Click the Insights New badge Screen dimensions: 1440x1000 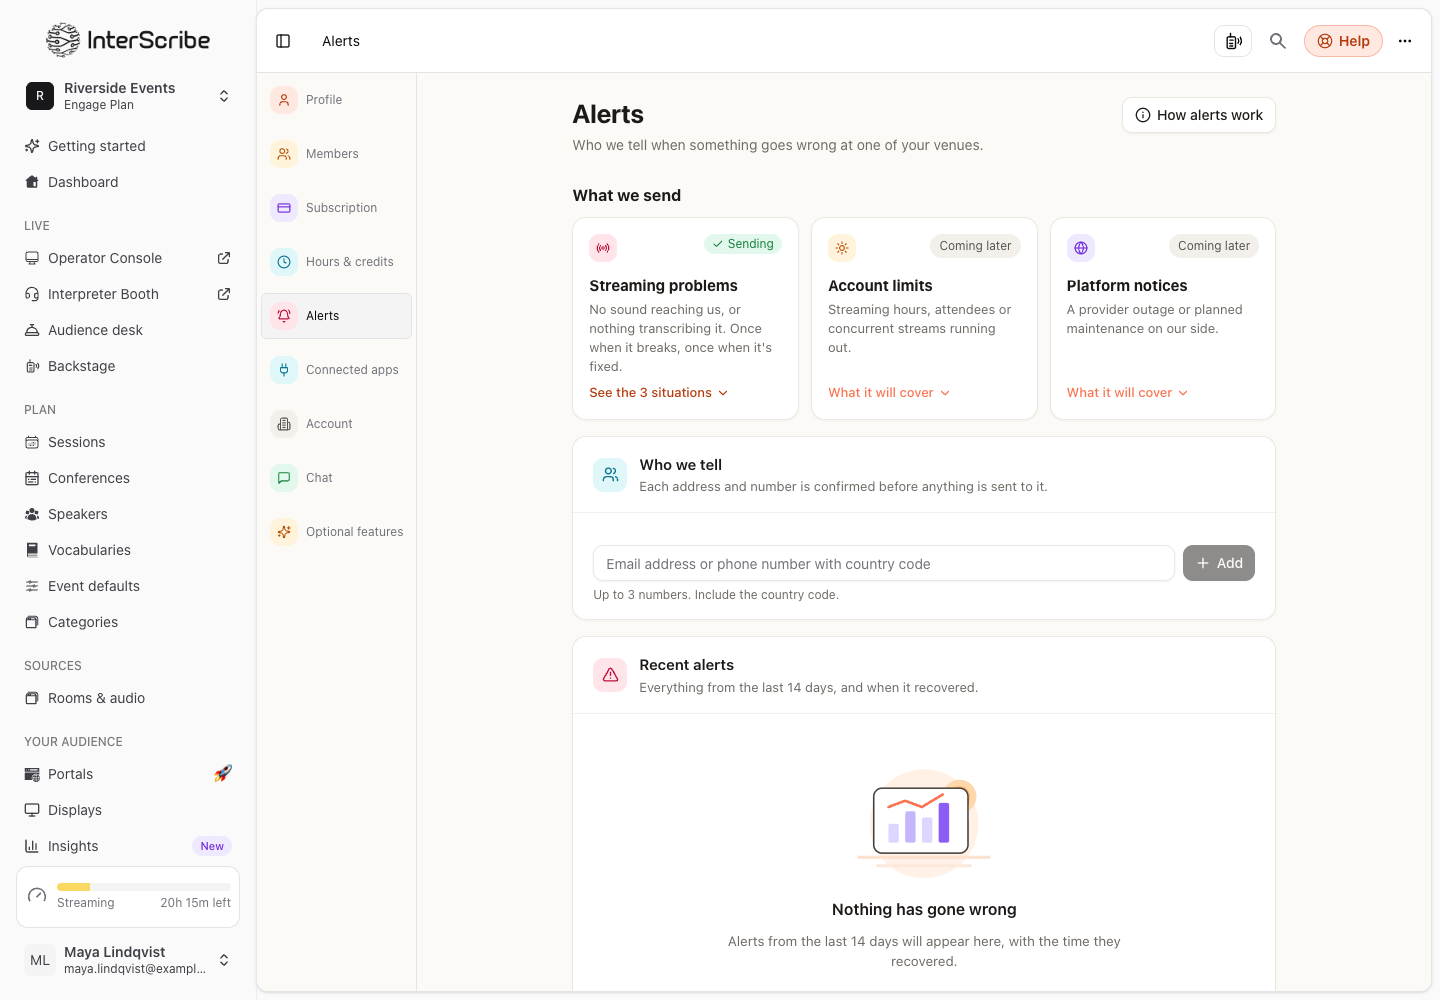click(212, 846)
